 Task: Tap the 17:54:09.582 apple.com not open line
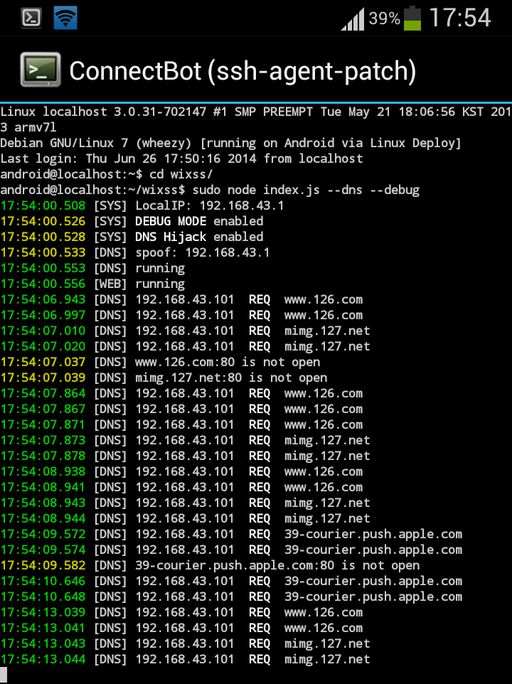coord(210,565)
